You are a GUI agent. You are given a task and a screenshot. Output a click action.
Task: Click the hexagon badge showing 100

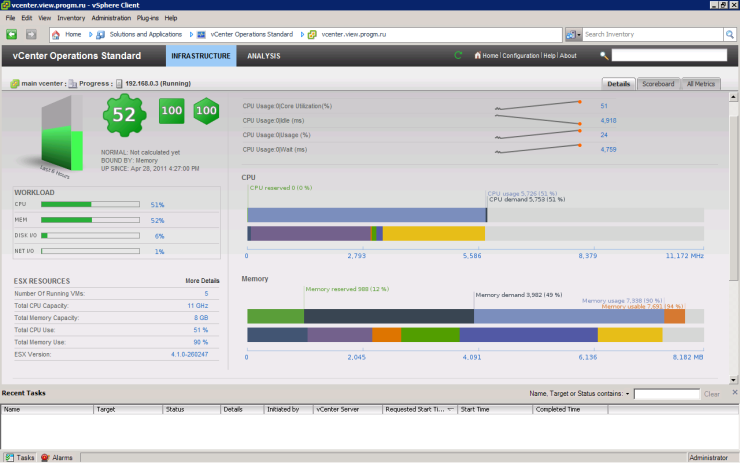coord(206,111)
